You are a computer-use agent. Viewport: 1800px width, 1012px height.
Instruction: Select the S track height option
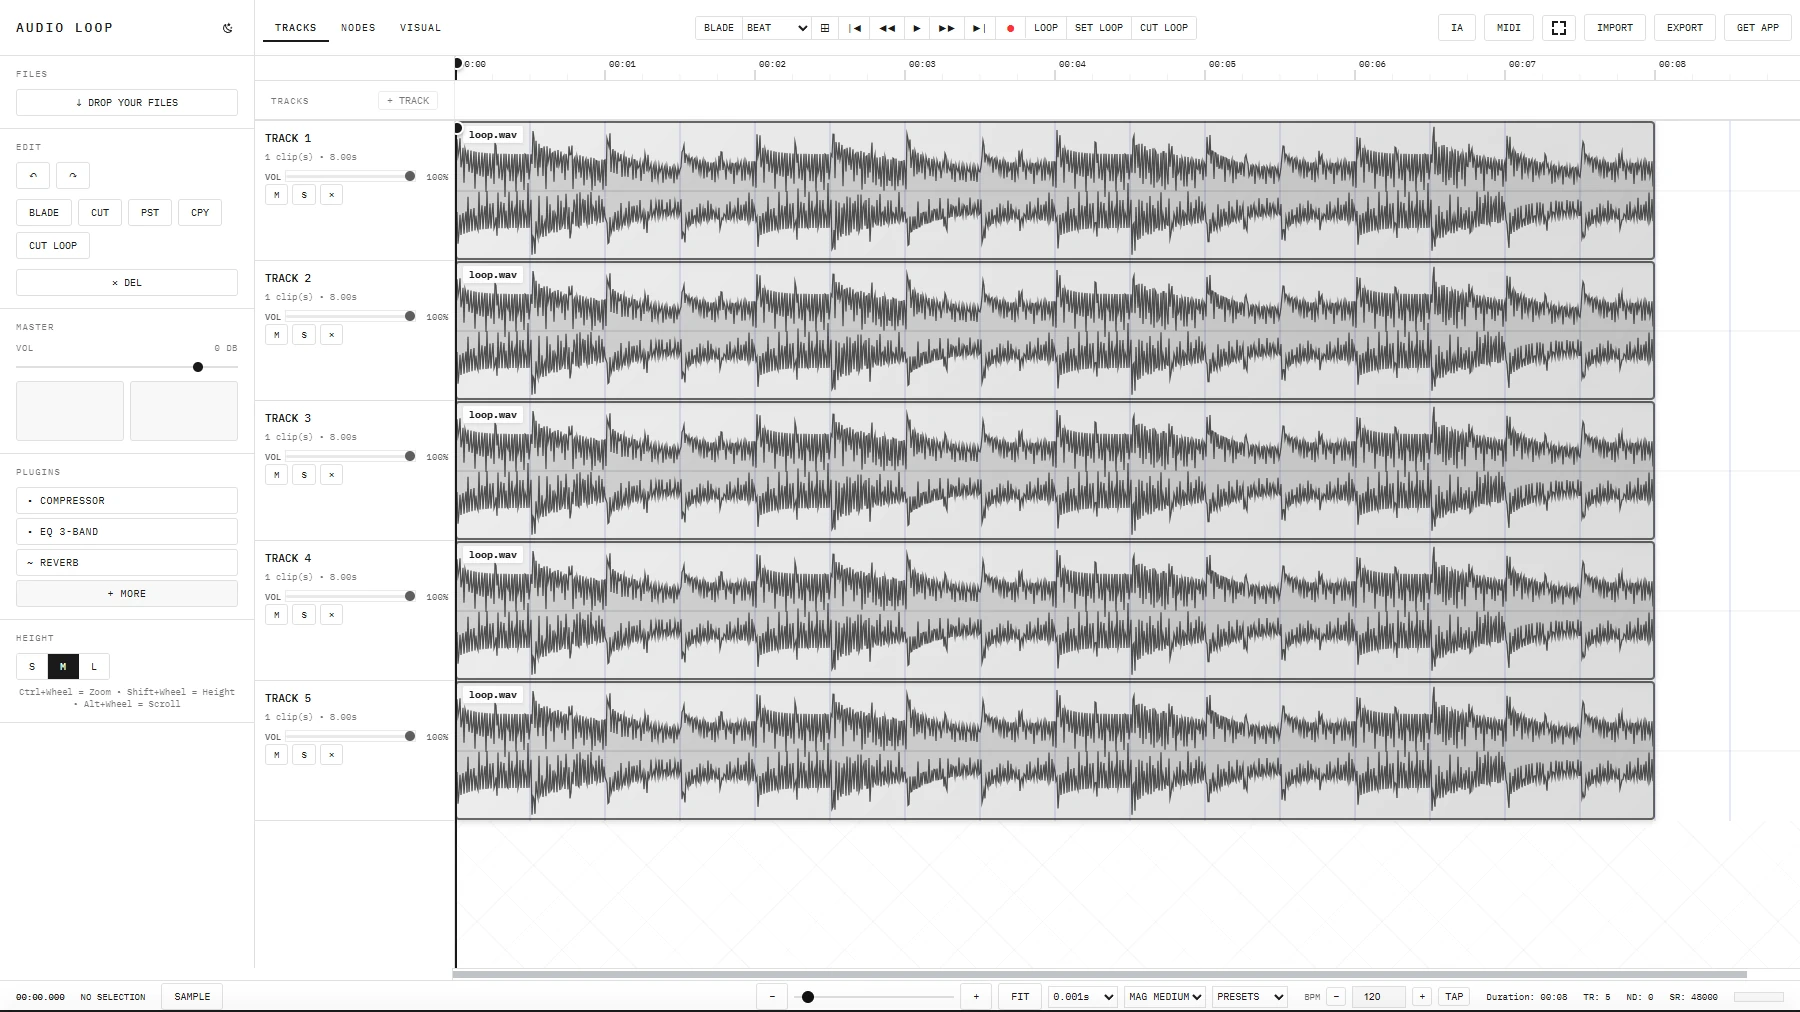[32, 667]
